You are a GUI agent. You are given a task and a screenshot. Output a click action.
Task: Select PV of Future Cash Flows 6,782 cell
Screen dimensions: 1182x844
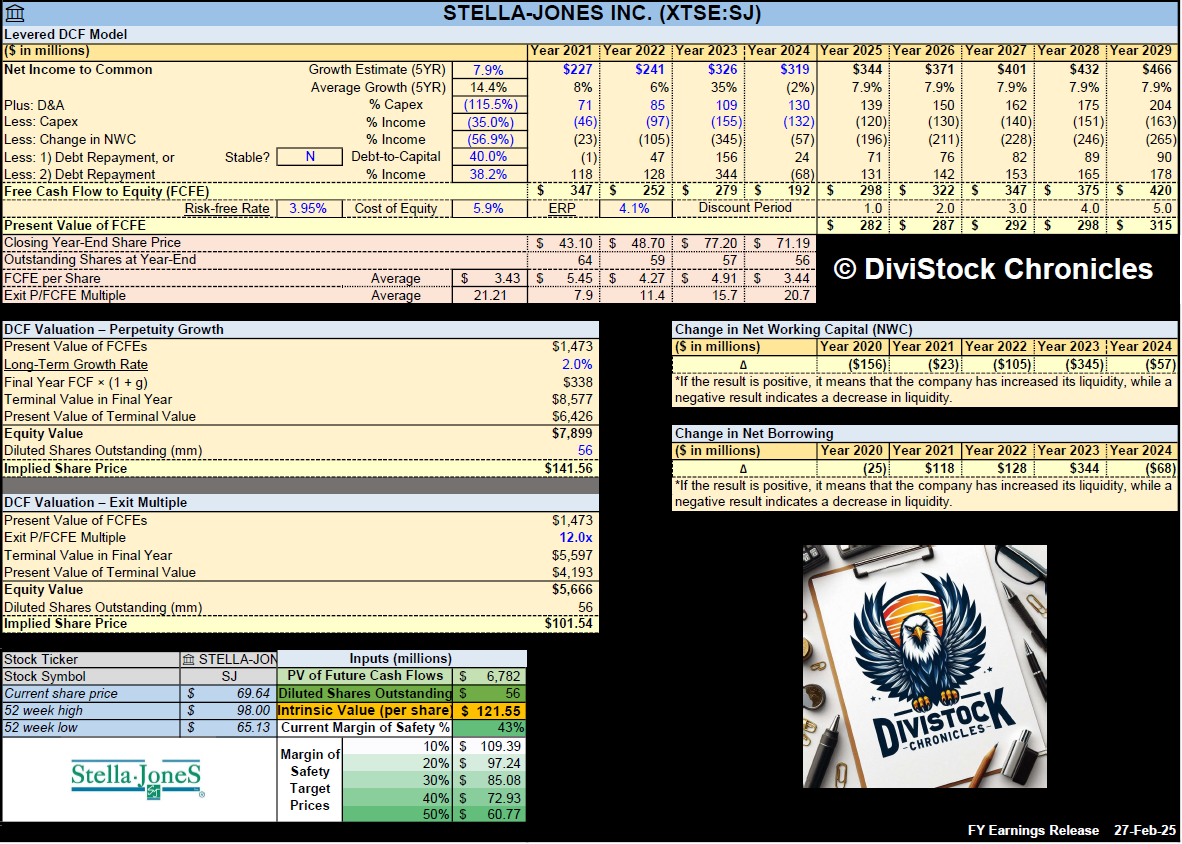[490, 677]
